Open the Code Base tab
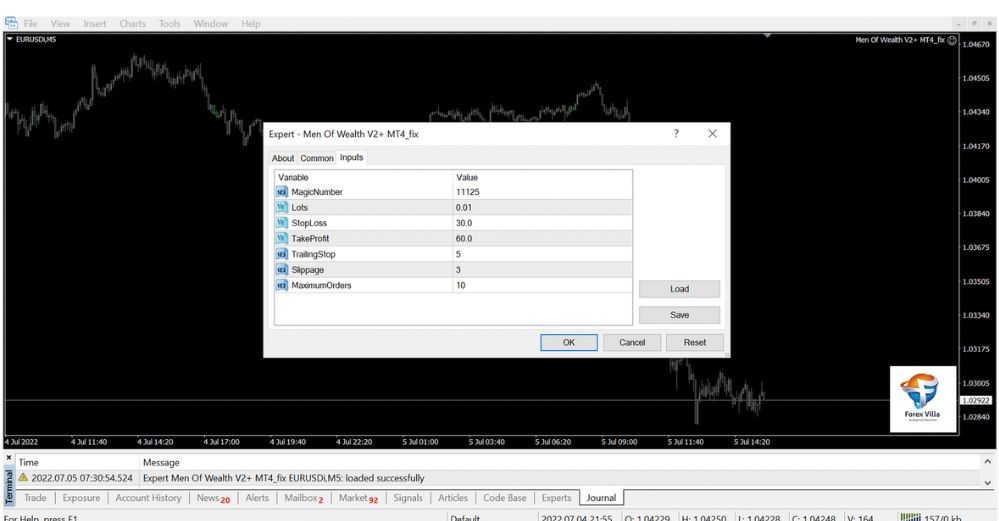999x521 pixels. pyautogui.click(x=505, y=498)
